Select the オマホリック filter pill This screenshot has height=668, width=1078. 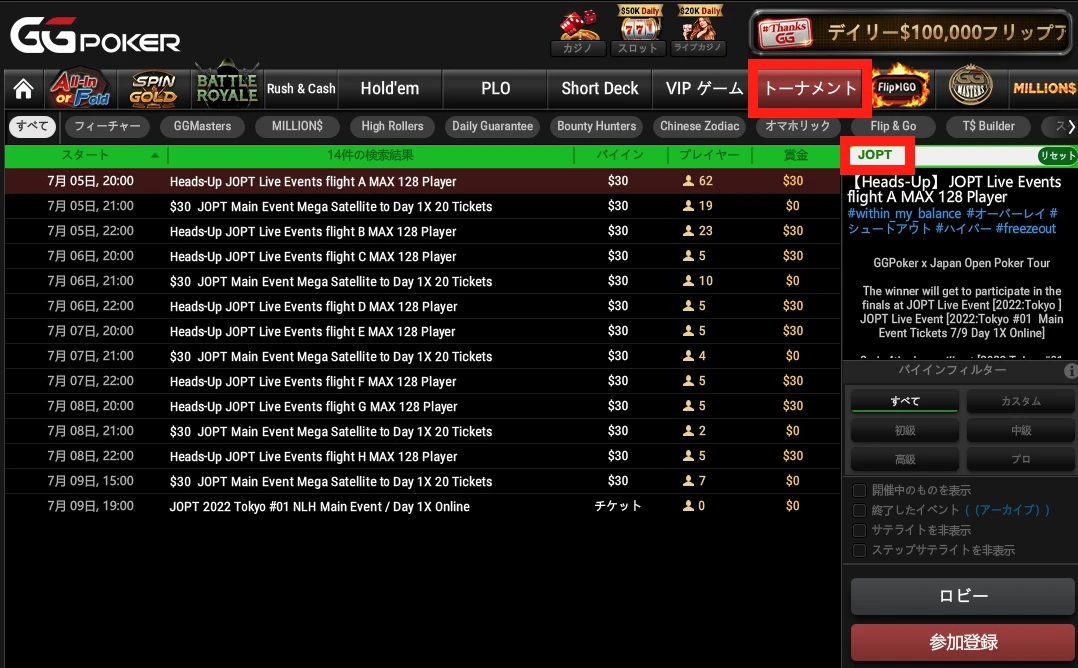click(x=798, y=126)
